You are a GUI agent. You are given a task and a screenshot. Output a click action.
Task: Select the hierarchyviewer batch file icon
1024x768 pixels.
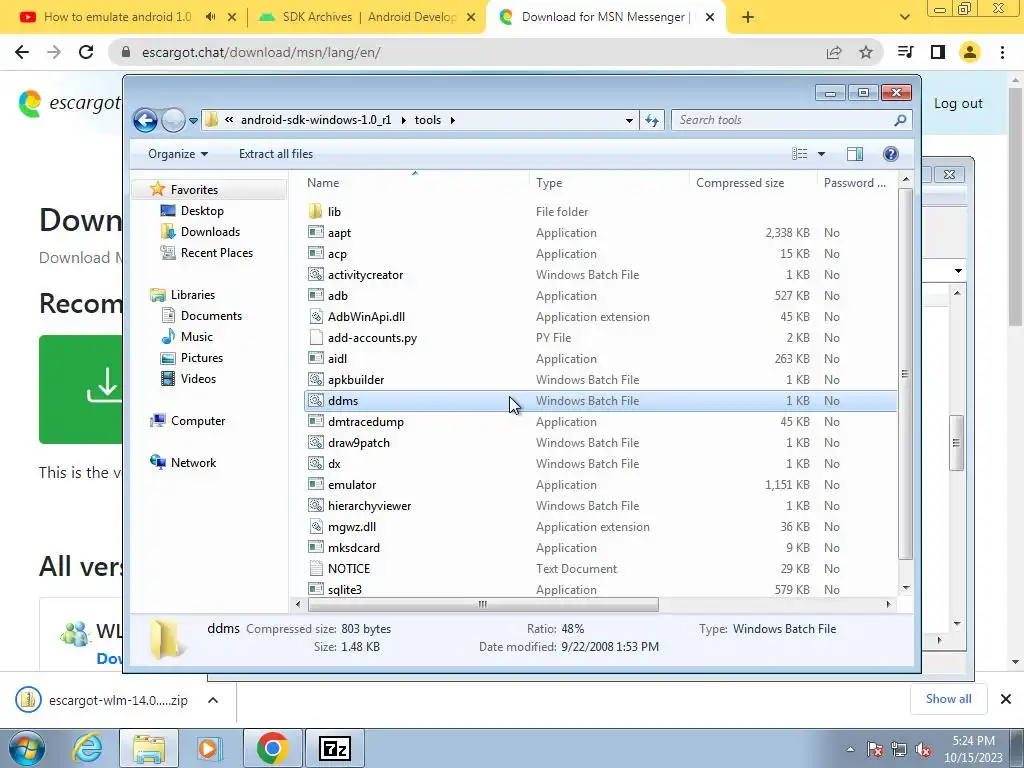tap(315, 505)
